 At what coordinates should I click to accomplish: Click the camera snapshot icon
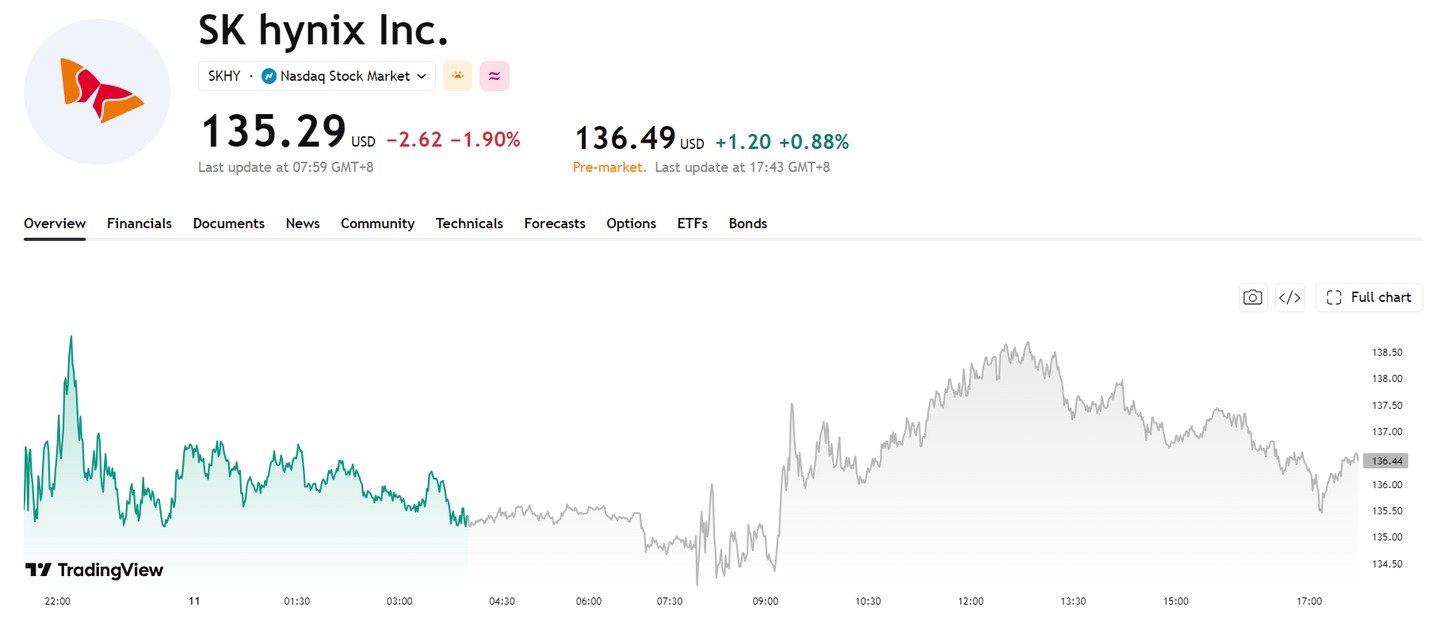click(x=1252, y=297)
